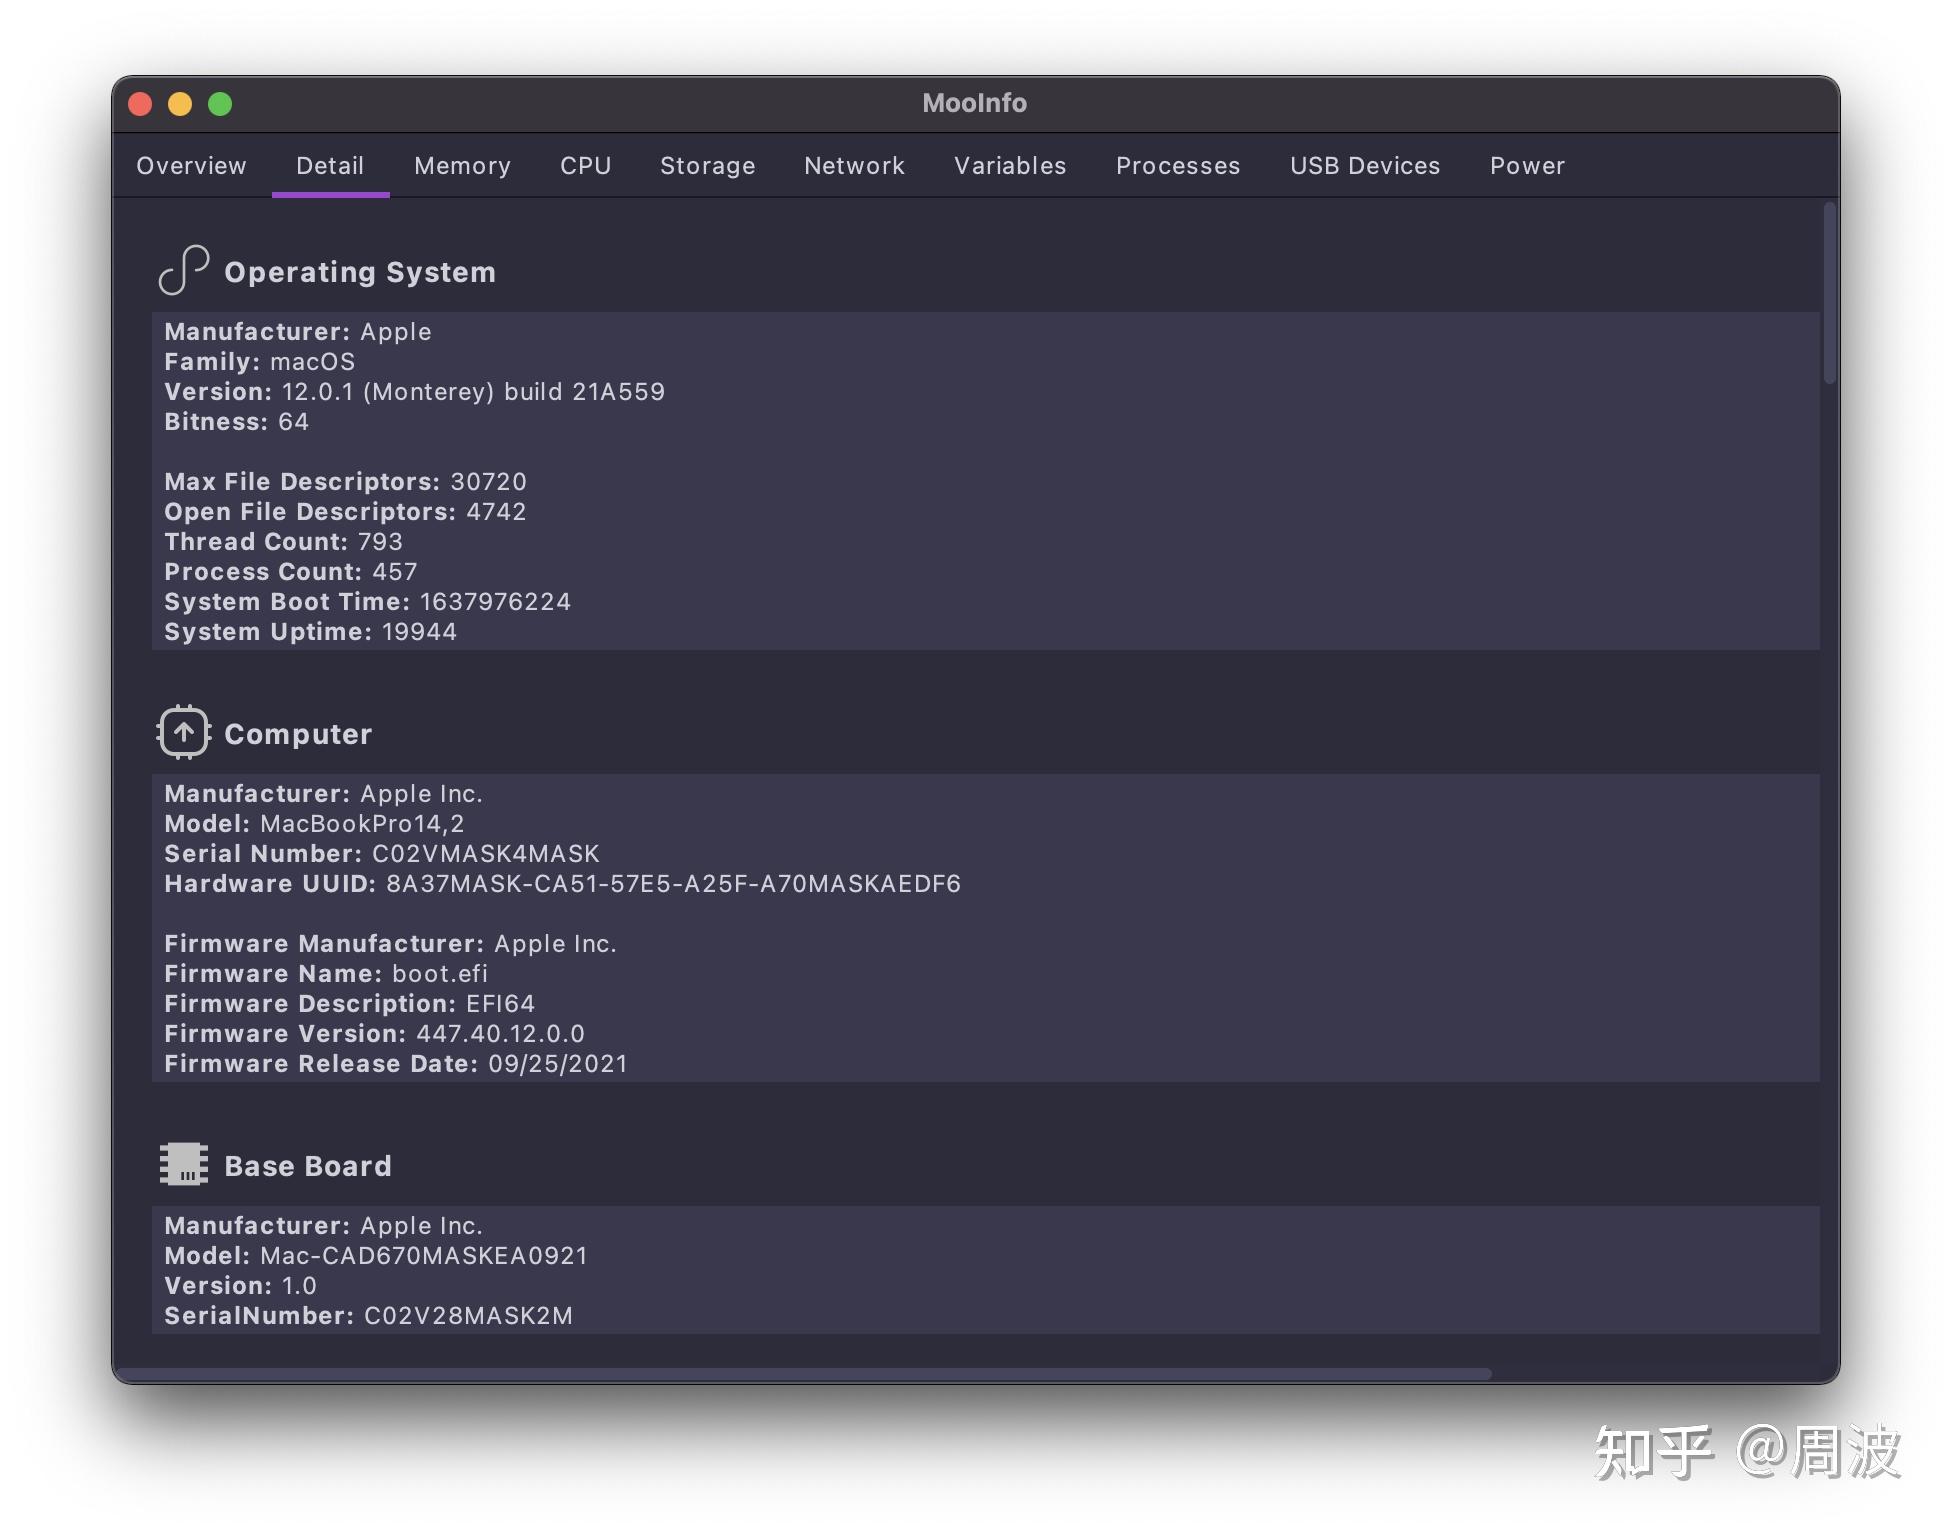The image size is (1952, 1532).
Task: Click the green zoom window button
Action: point(220,104)
